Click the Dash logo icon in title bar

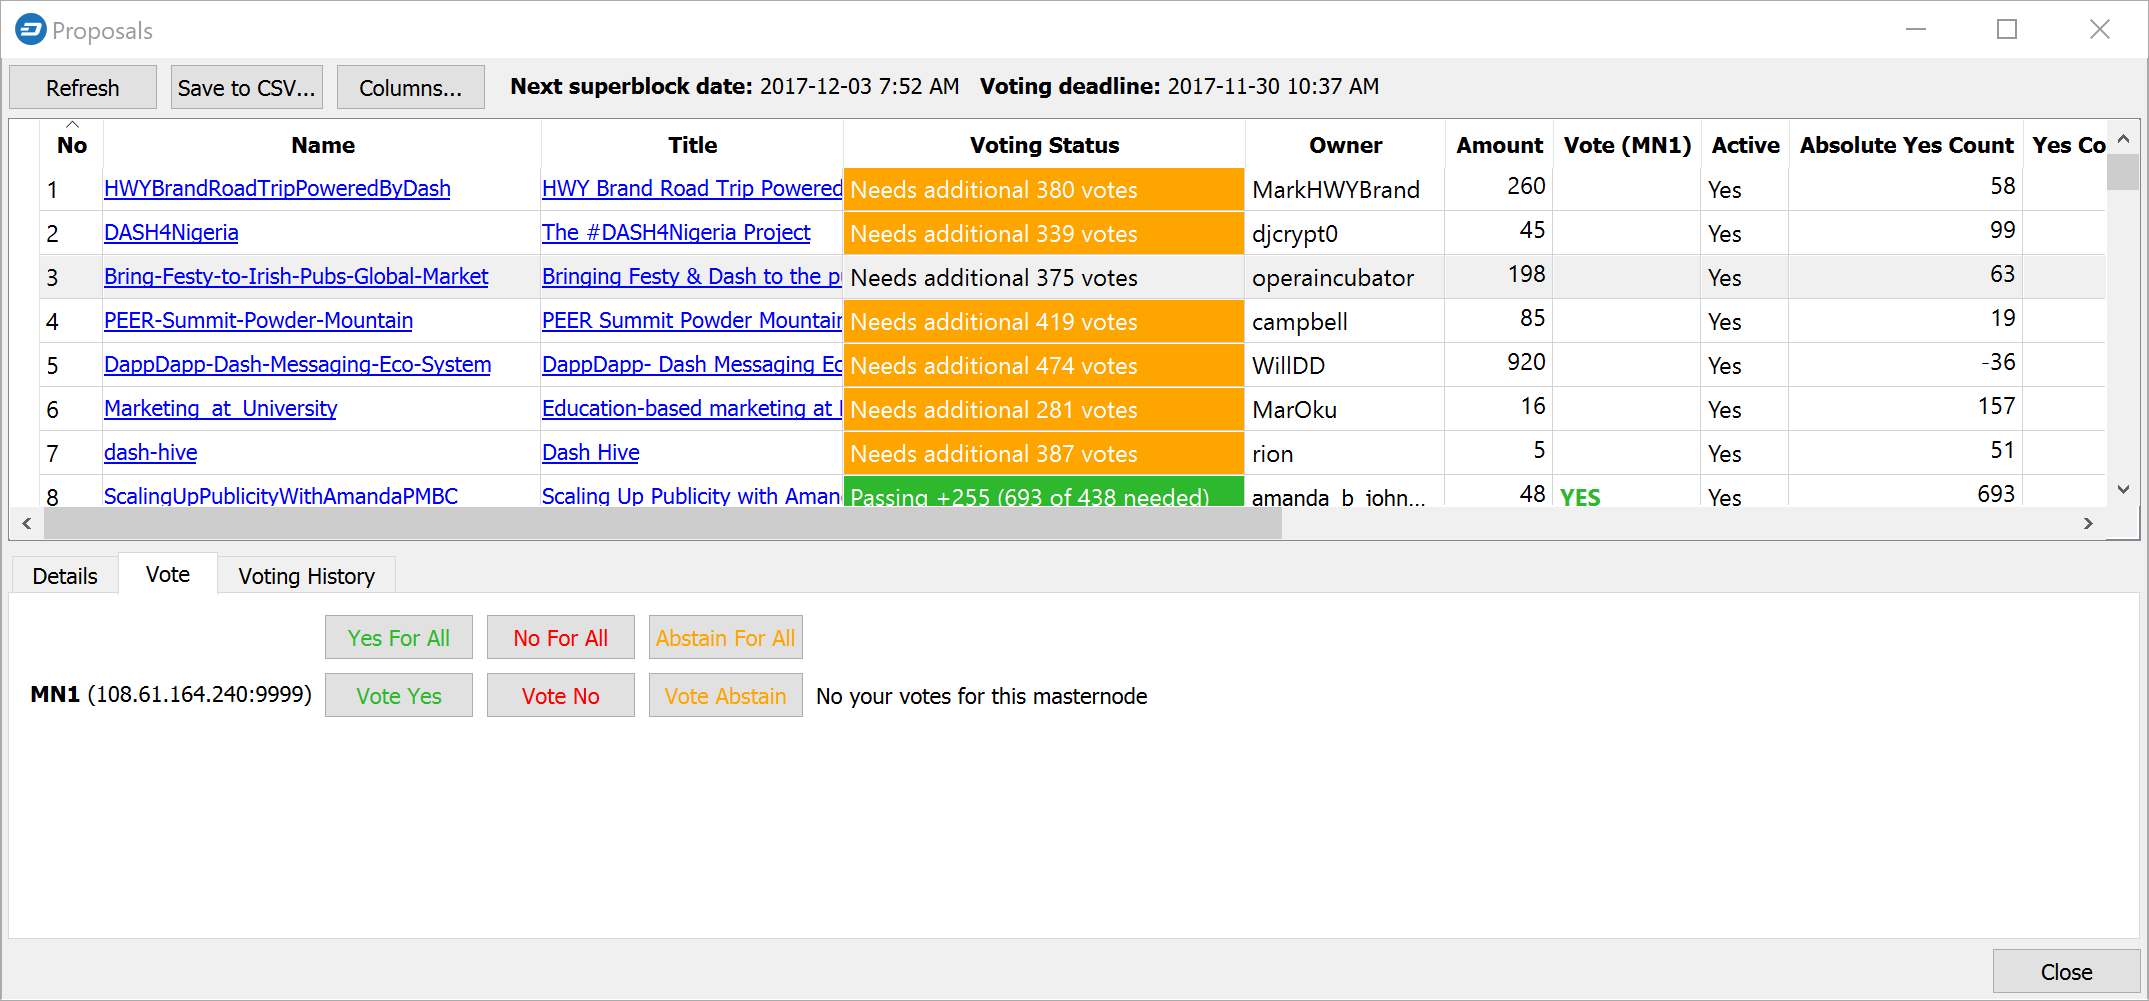click(x=30, y=30)
